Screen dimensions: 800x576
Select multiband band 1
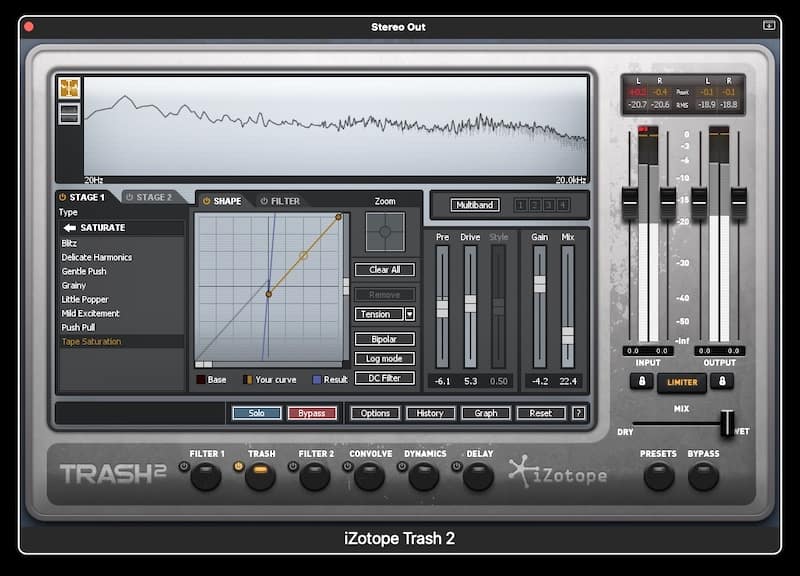(x=520, y=205)
